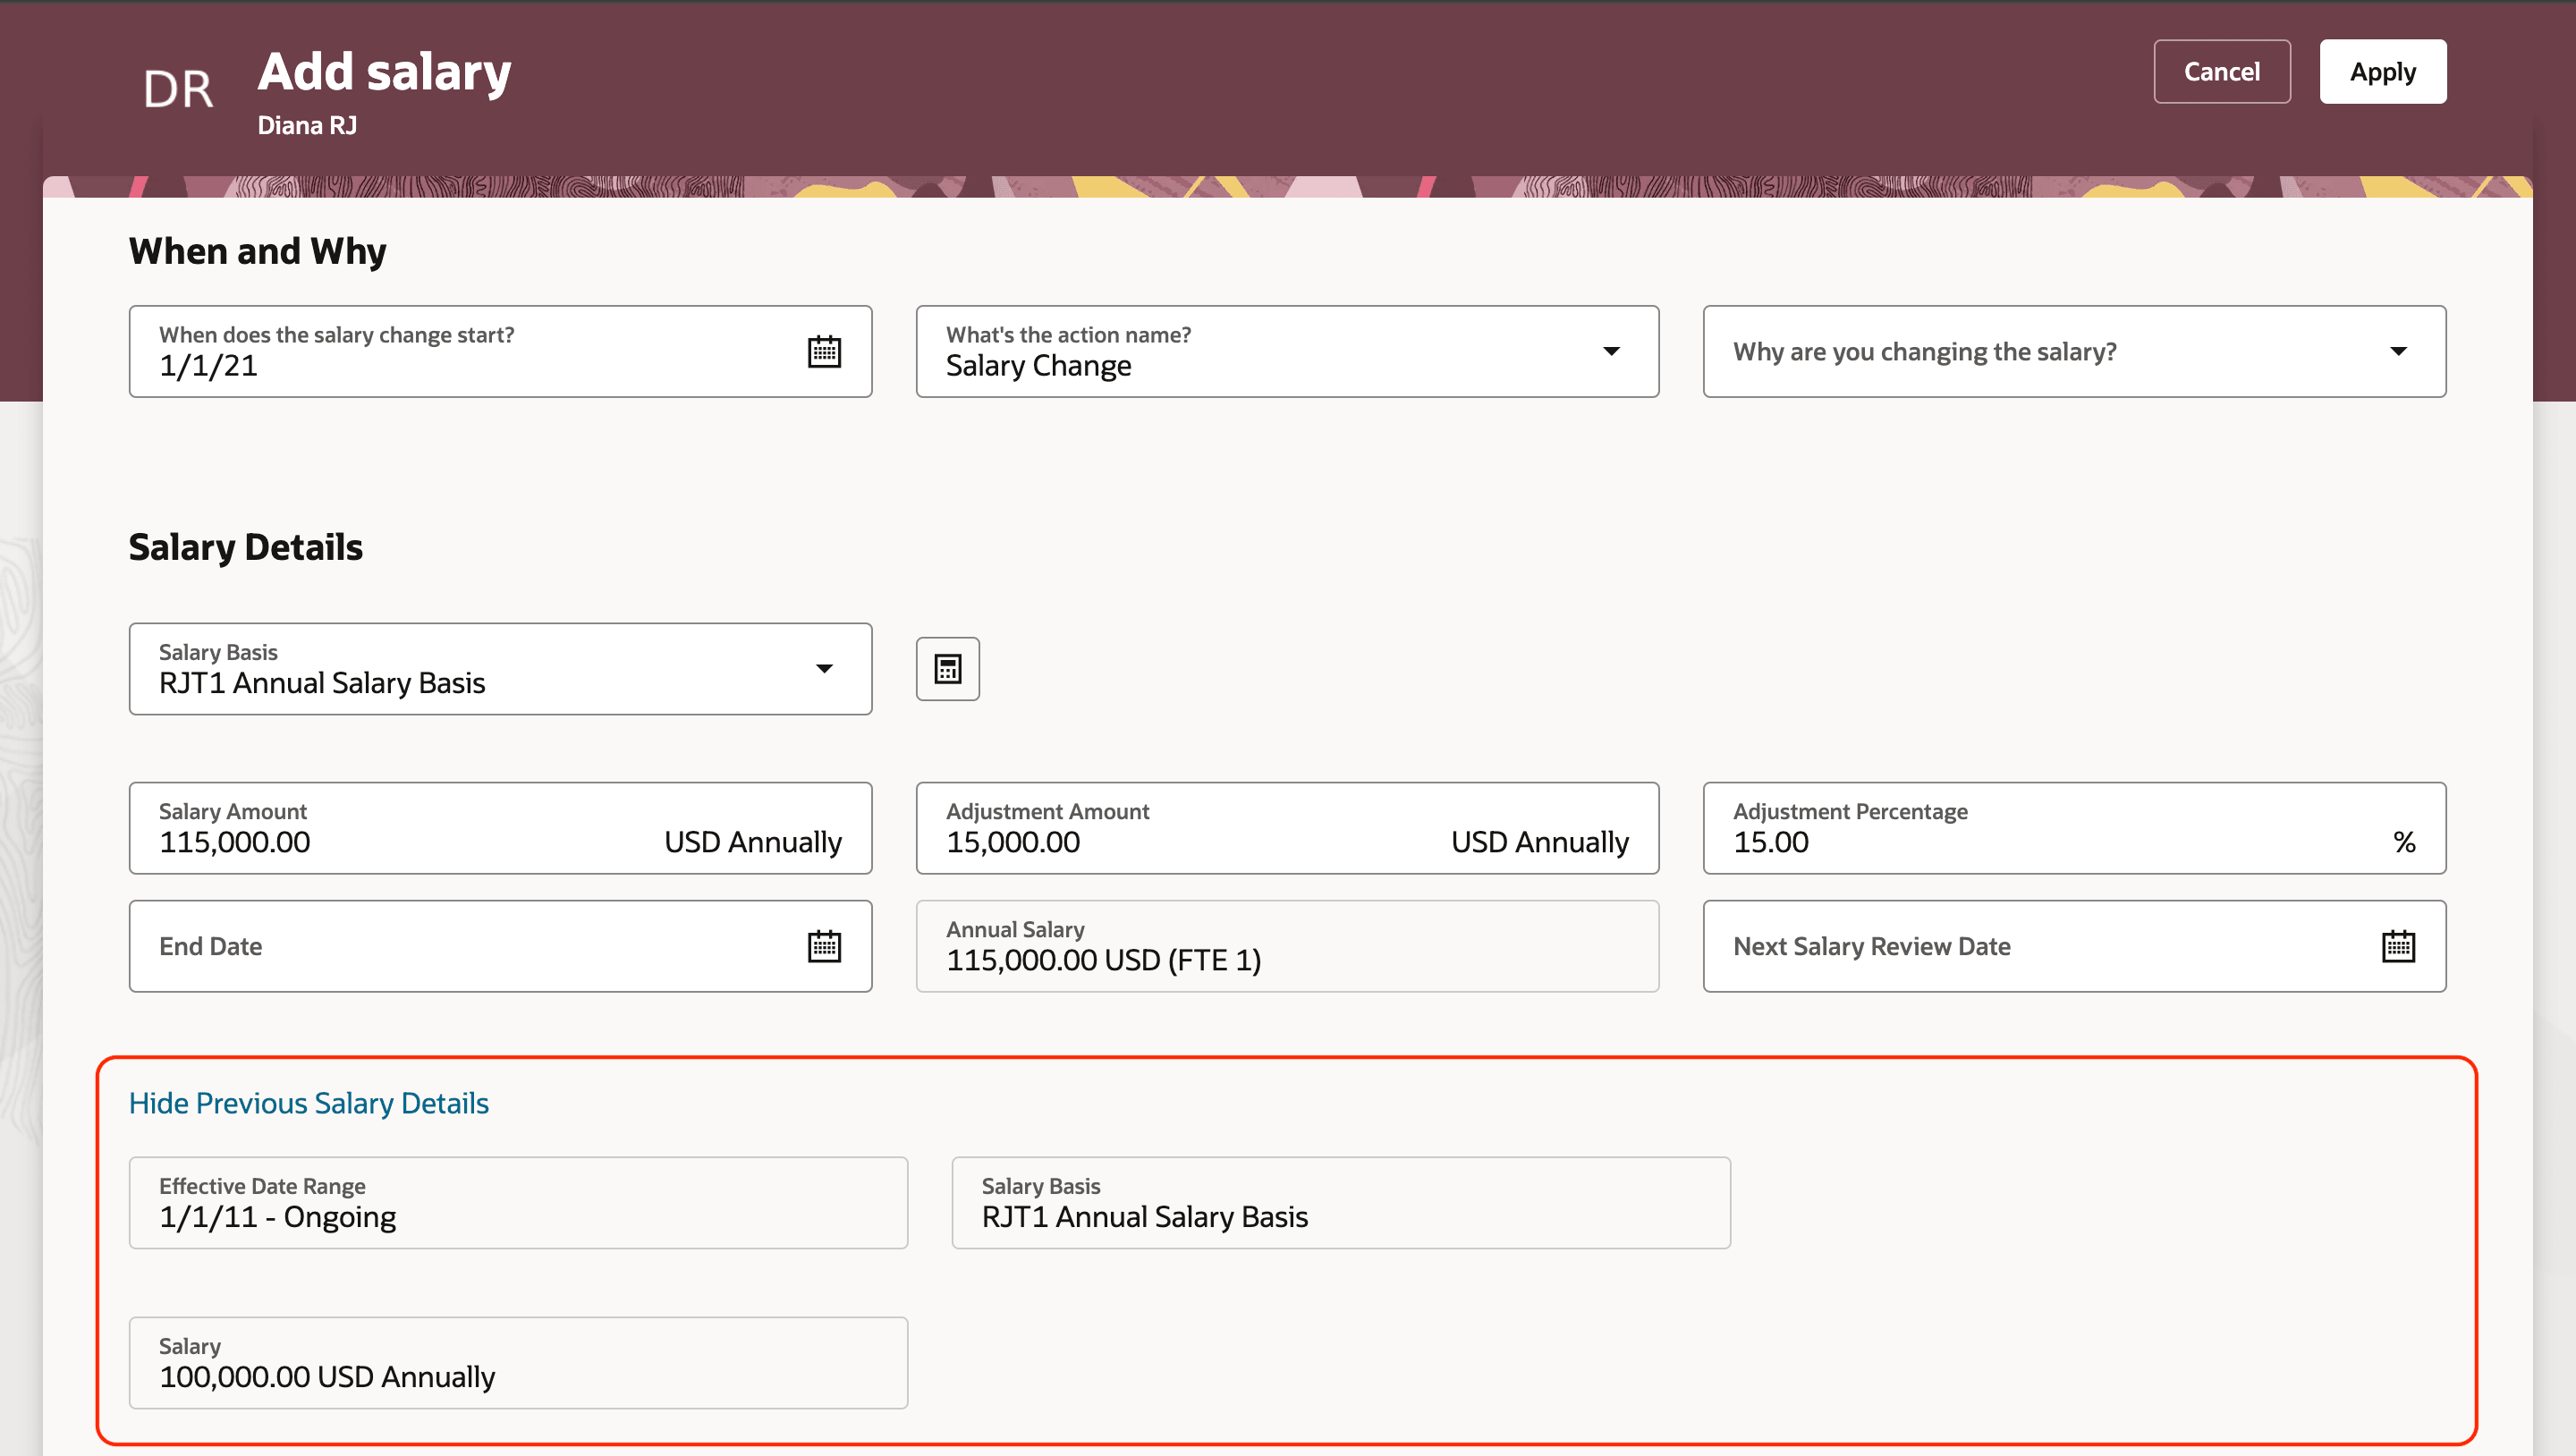This screenshot has width=2576, height=1456.
Task: Click the DR employee avatar badge
Action: (x=181, y=88)
